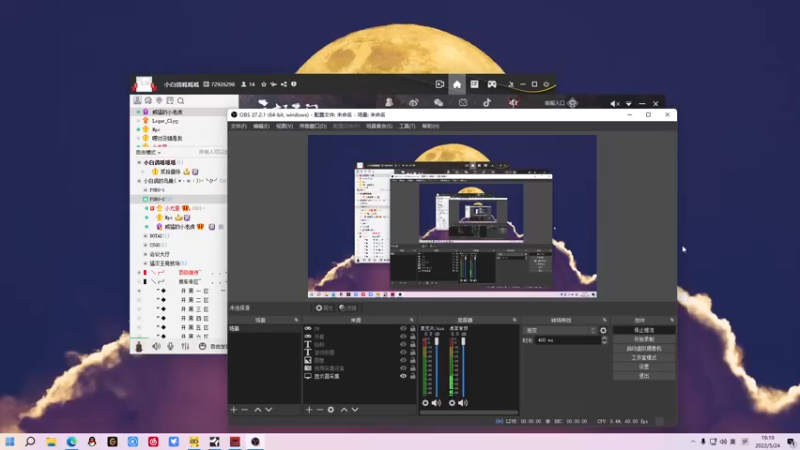Mute desktop audio channel in mixer
Screen dimensions: 800x450
click(x=463, y=403)
